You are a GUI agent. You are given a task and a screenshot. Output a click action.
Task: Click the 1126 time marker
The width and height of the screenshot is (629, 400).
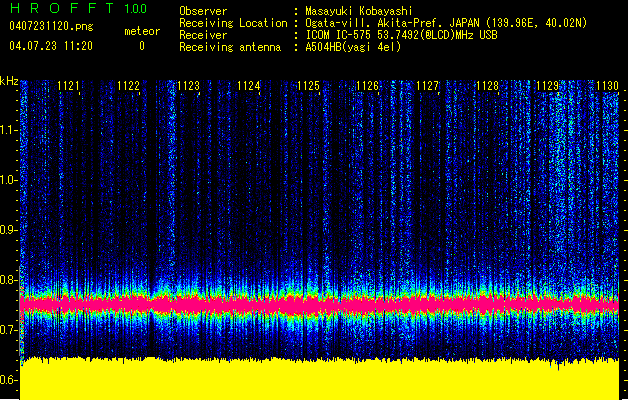tap(368, 86)
